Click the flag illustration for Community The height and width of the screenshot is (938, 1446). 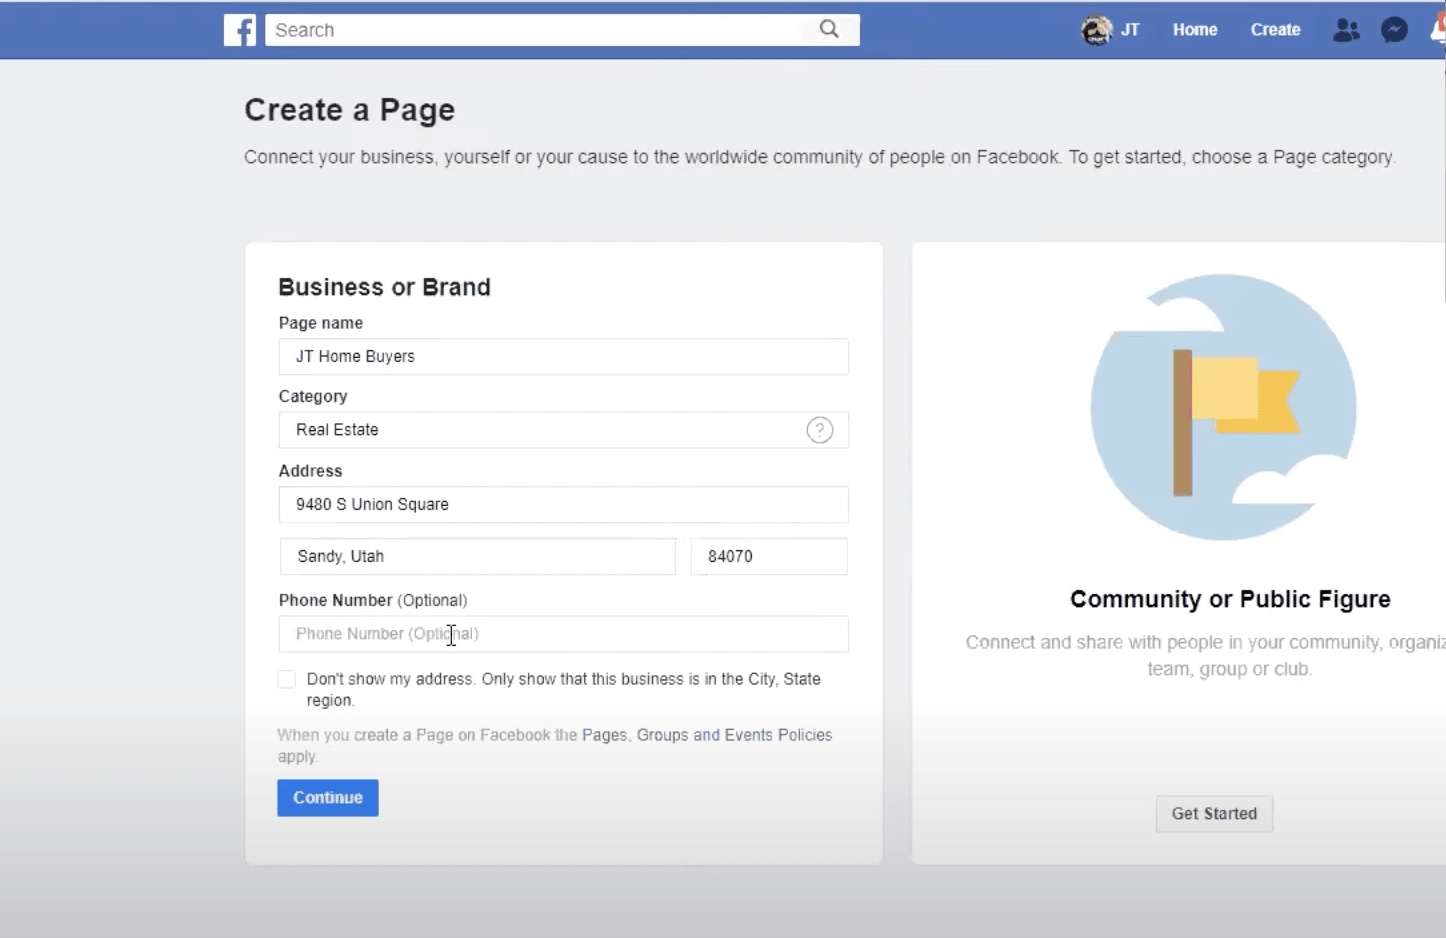tap(1223, 407)
